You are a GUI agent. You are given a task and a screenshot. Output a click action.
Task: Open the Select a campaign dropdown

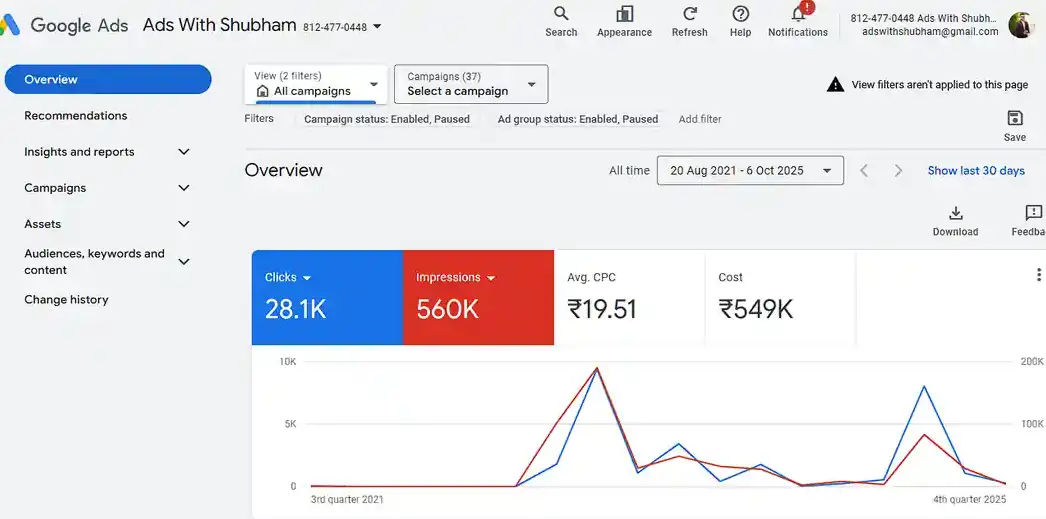471,84
